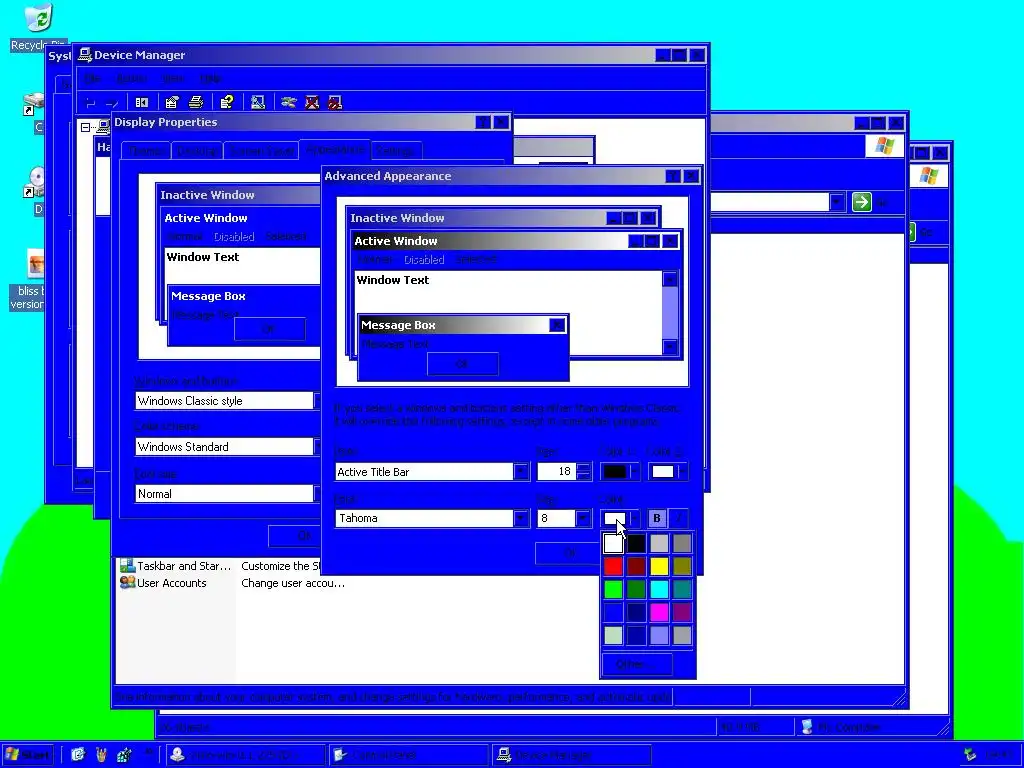Click the help question mark in Advanced Appearance title
Viewport: 1024px width, 768px height.
point(673,176)
